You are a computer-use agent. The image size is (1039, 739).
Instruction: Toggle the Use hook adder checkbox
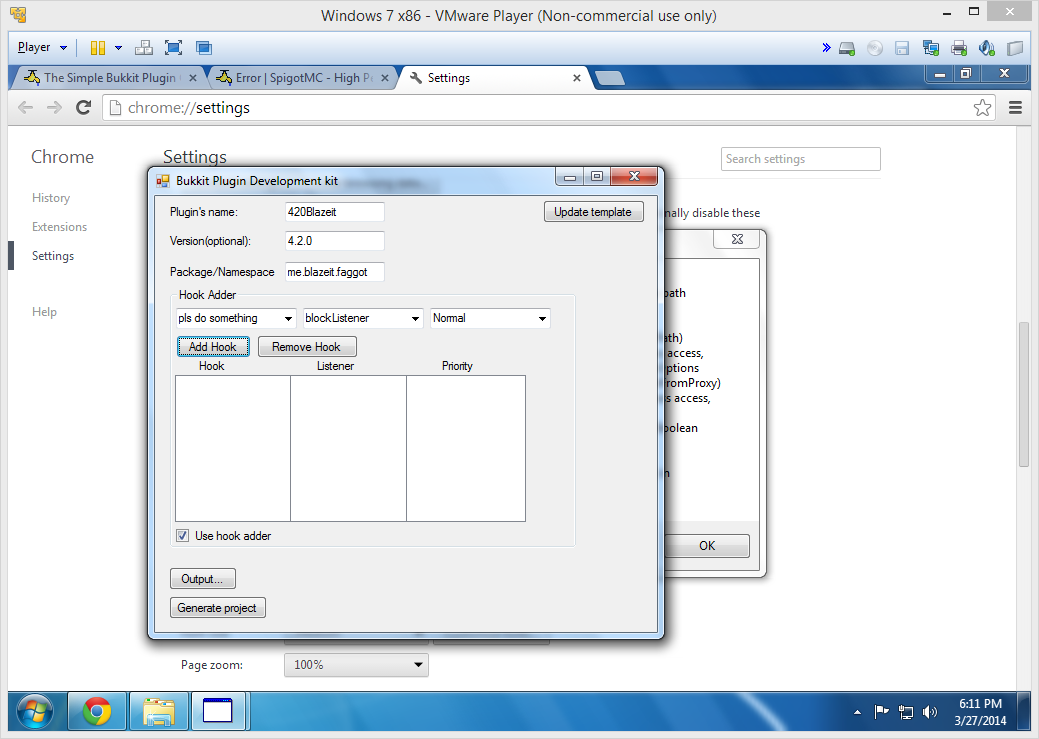pos(182,536)
